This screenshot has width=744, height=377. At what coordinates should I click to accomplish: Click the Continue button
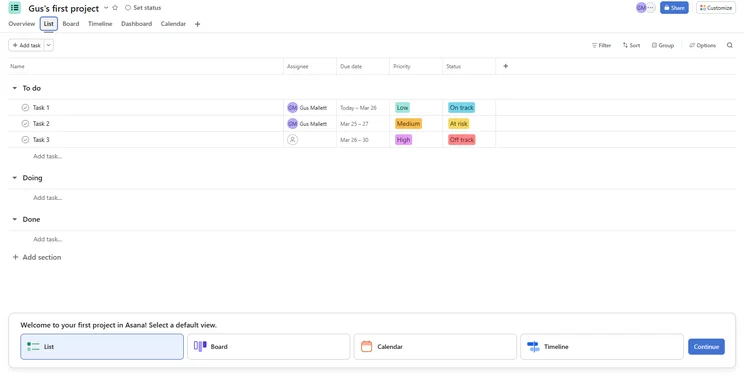[706, 347]
